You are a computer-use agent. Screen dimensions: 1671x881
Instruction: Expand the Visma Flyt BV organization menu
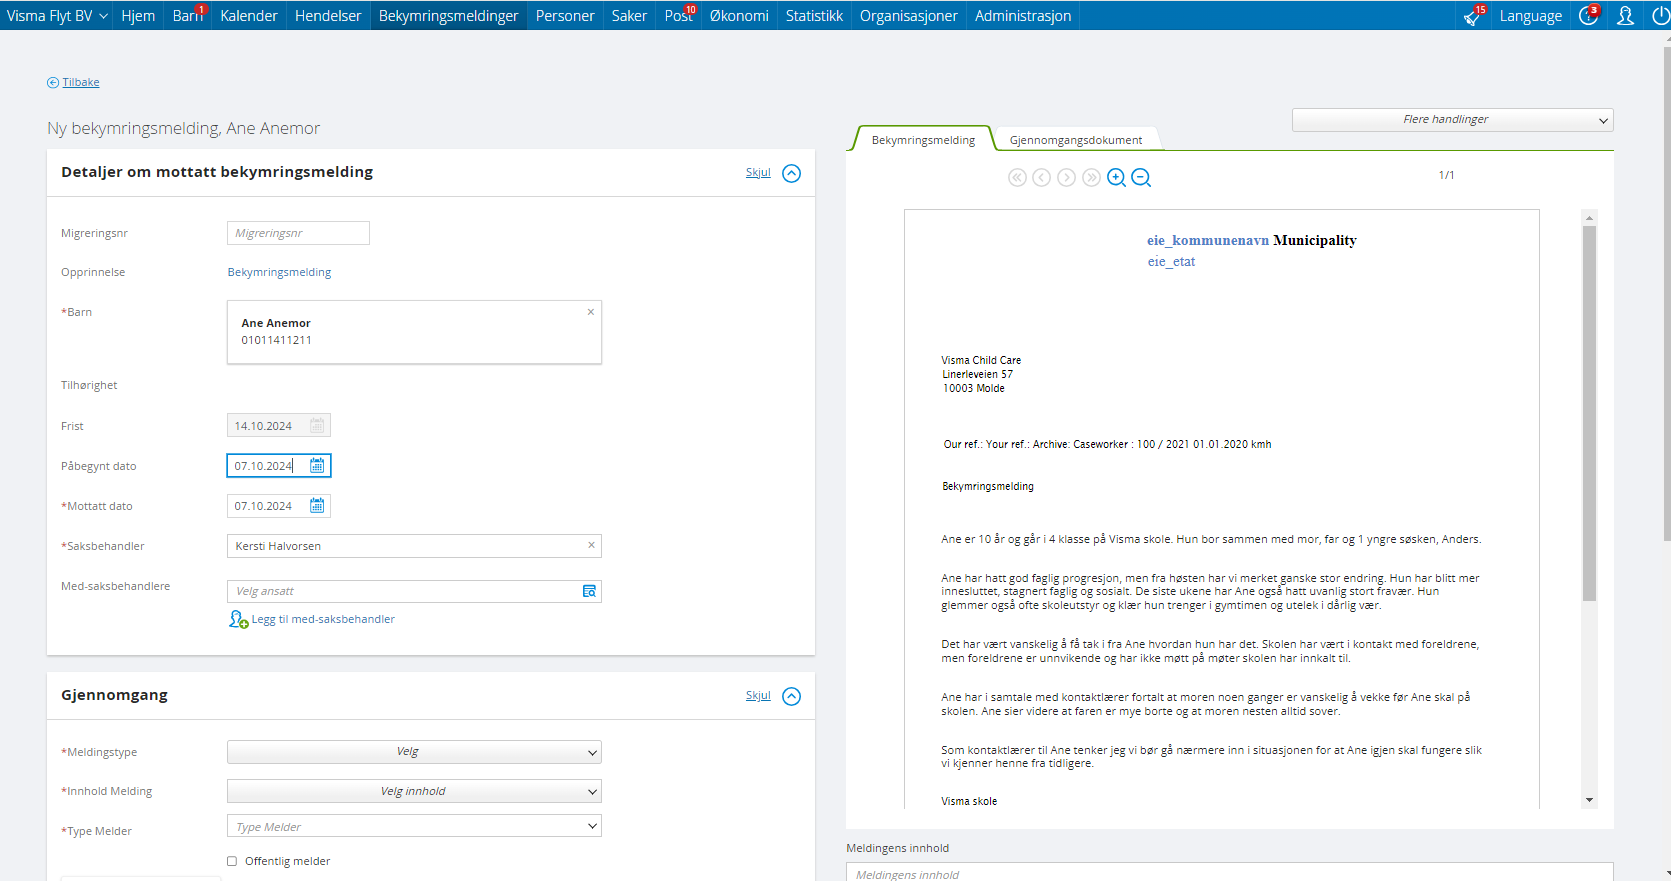tap(57, 16)
